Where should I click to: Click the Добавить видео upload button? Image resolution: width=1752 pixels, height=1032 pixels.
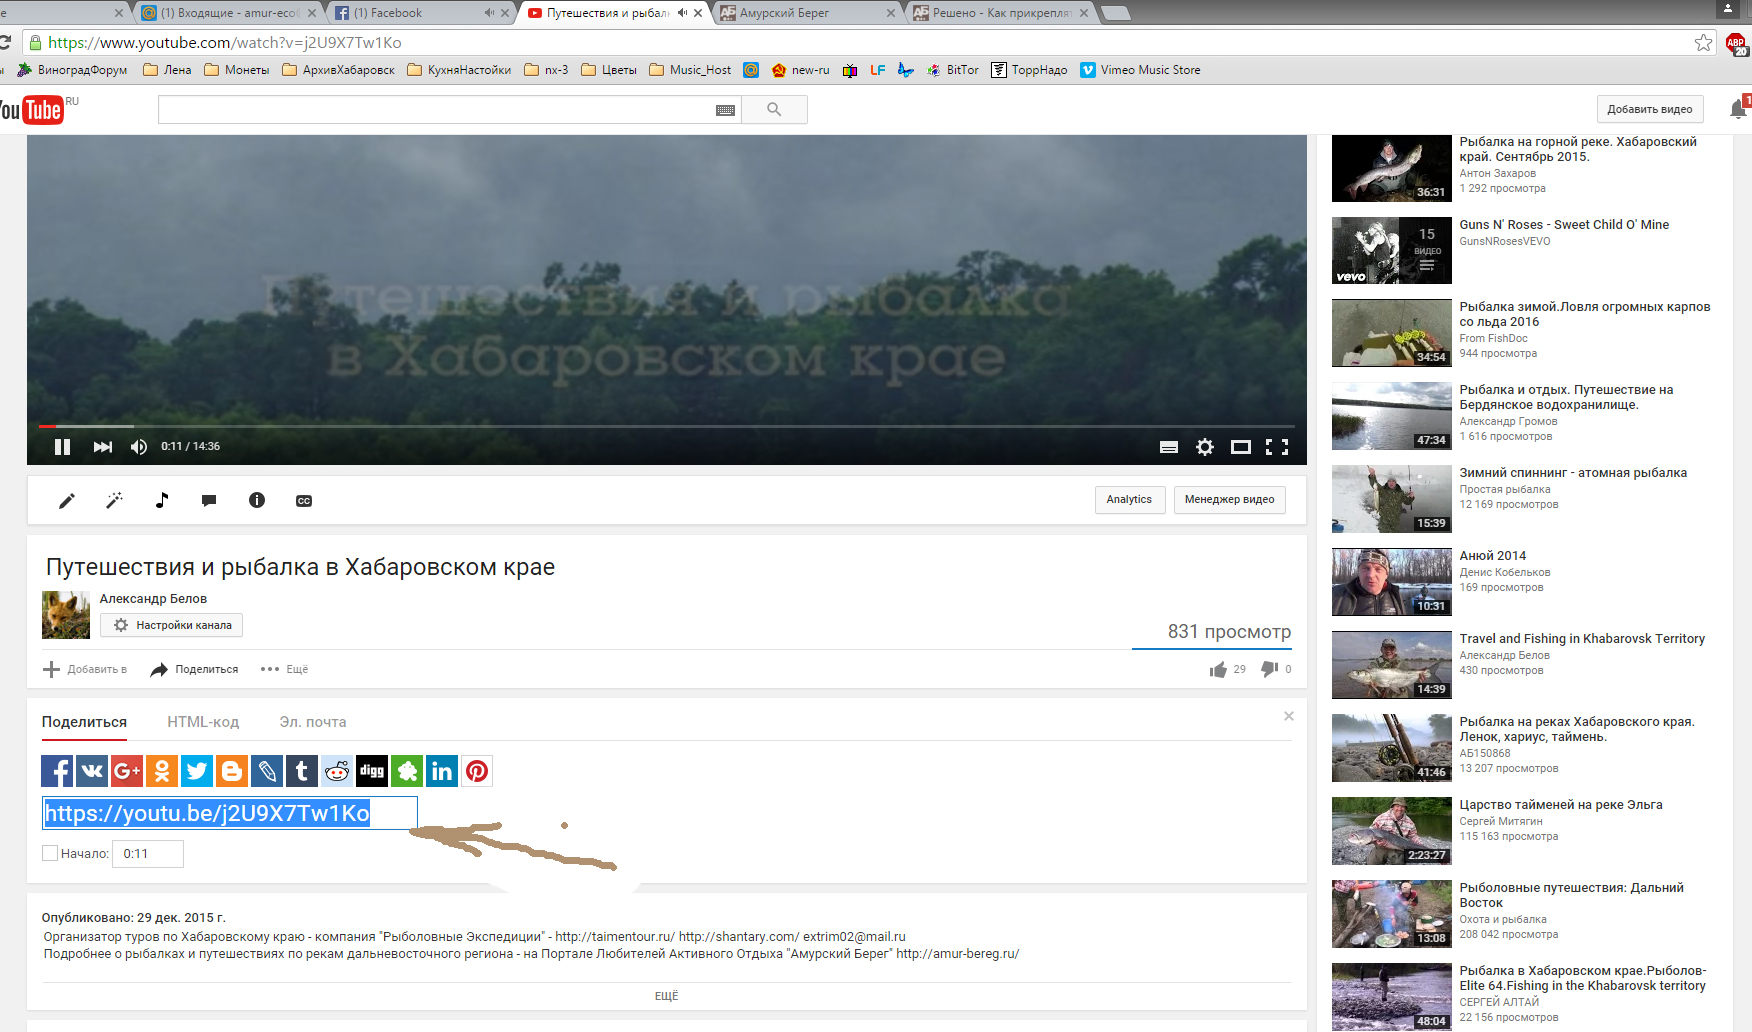click(1650, 110)
